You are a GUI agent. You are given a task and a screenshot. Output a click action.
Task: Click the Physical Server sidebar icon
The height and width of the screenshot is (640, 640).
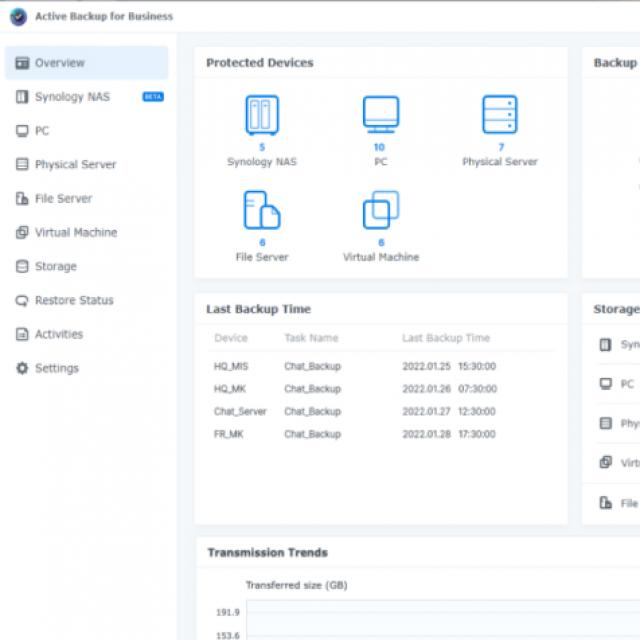coord(22,164)
